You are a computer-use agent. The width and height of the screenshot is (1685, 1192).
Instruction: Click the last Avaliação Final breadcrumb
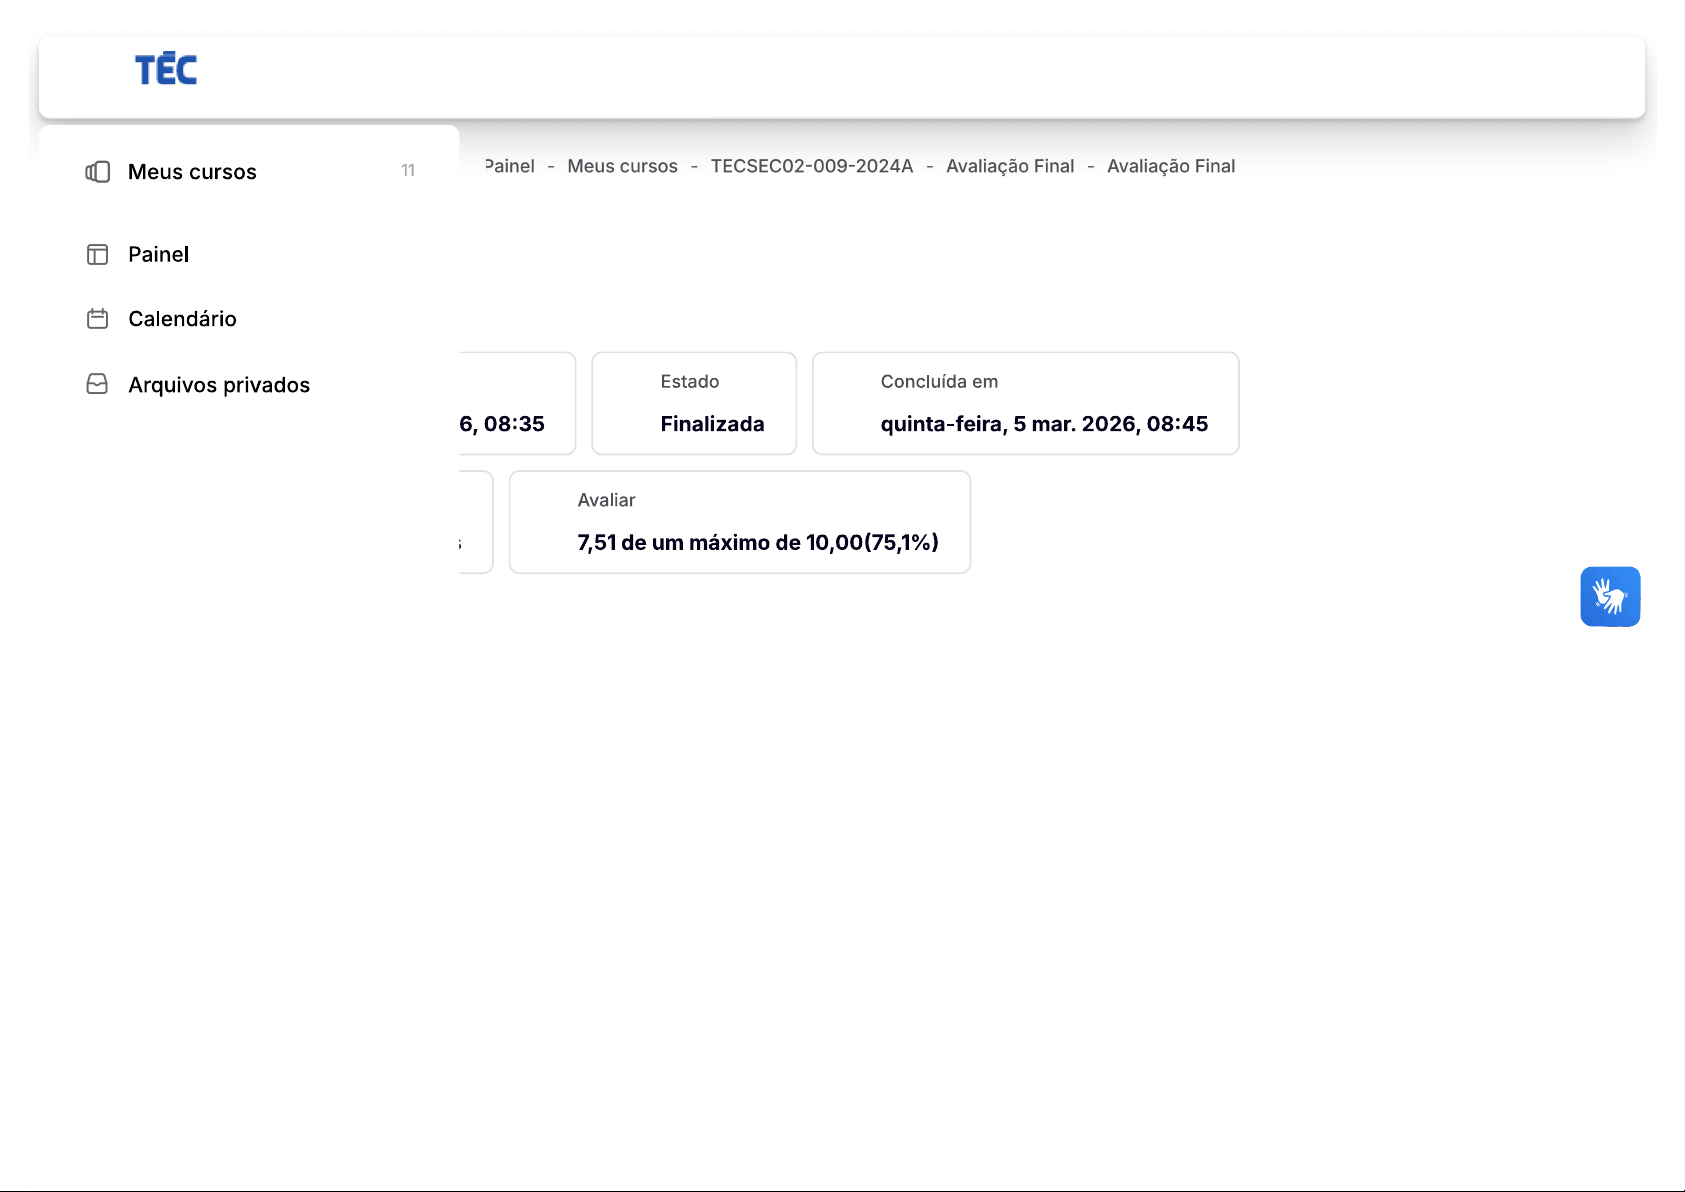1170,166
